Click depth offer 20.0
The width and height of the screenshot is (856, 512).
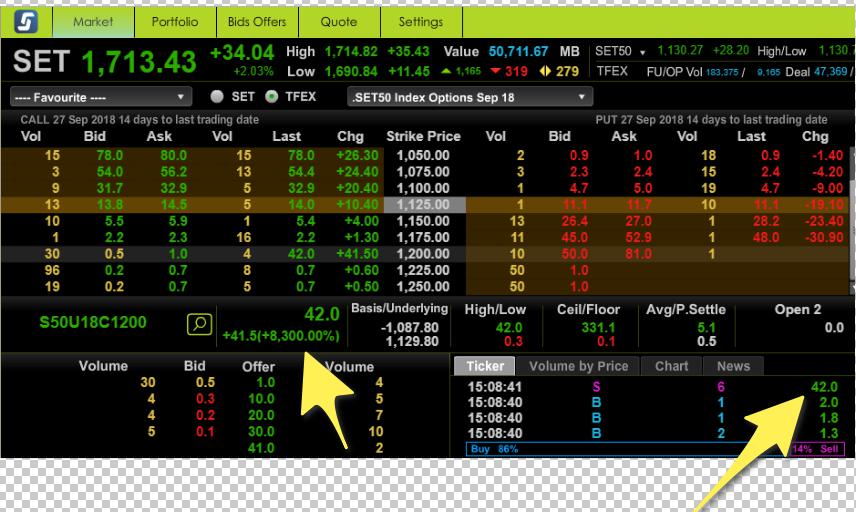[261, 415]
